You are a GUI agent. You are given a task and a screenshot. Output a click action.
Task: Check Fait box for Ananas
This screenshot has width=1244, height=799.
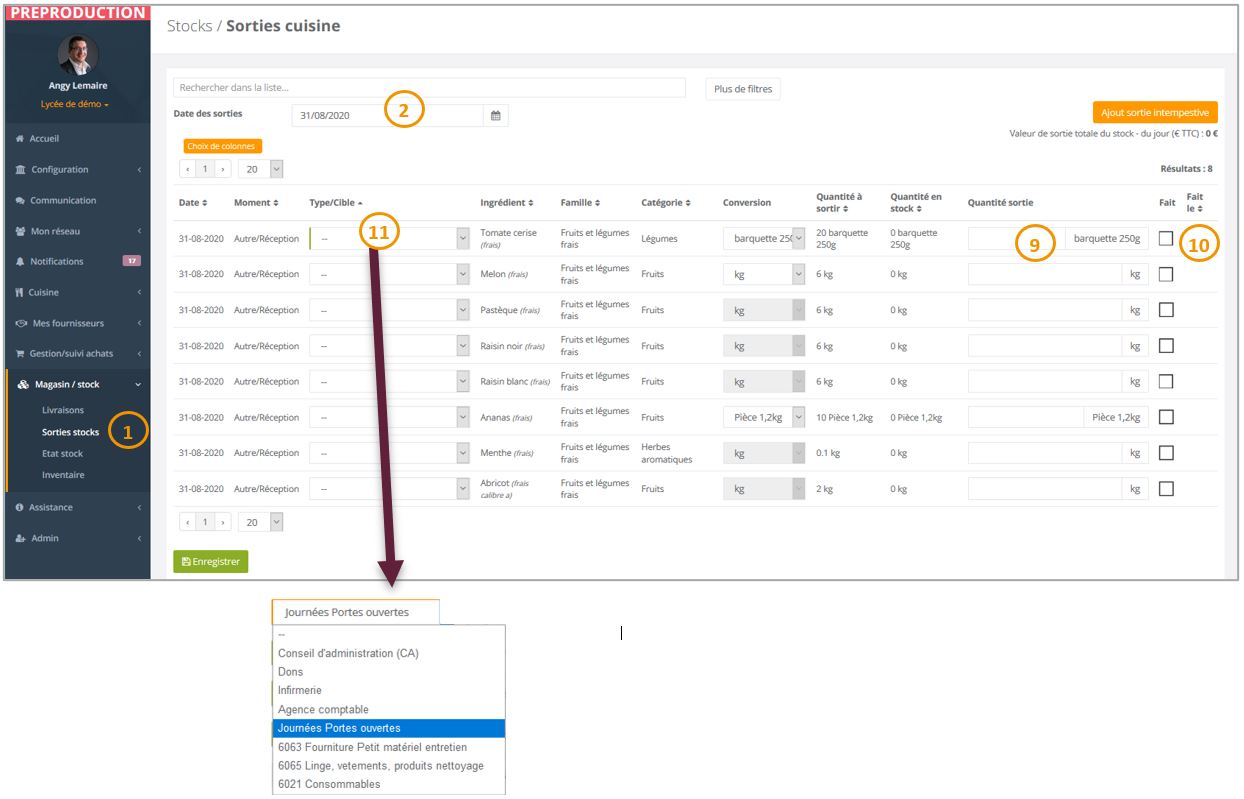coord(1166,417)
